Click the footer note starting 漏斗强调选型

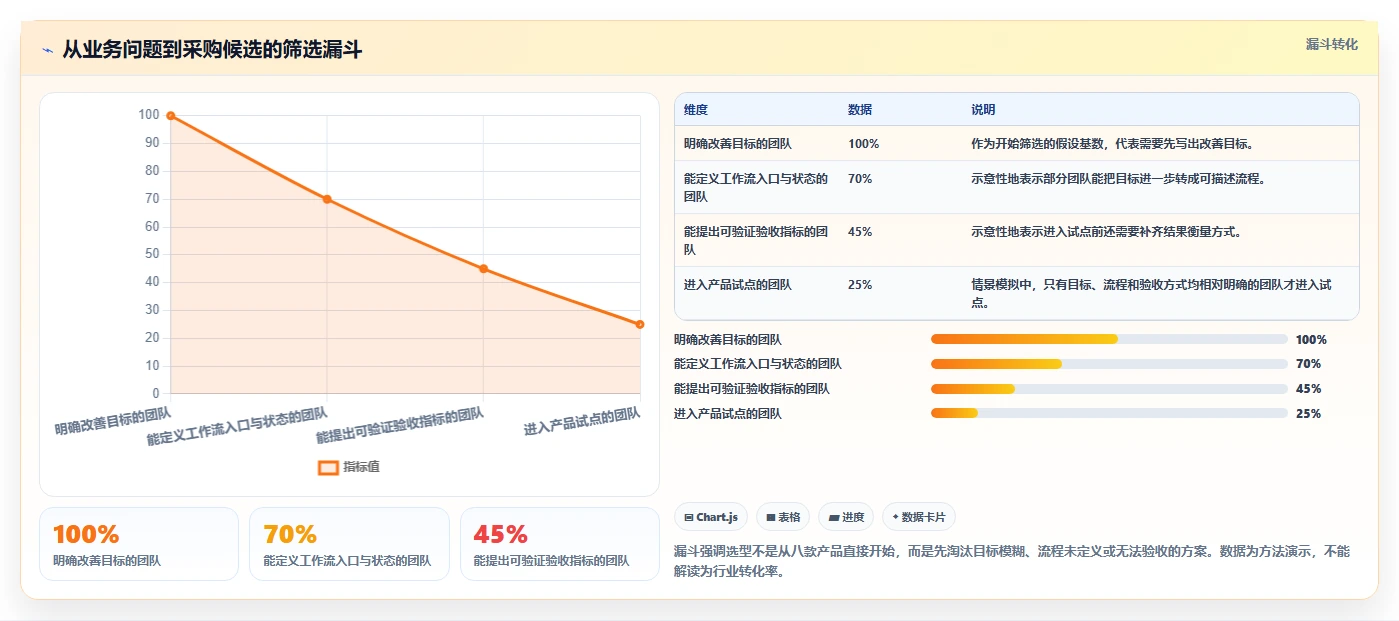pyautogui.click(x=1012, y=562)
